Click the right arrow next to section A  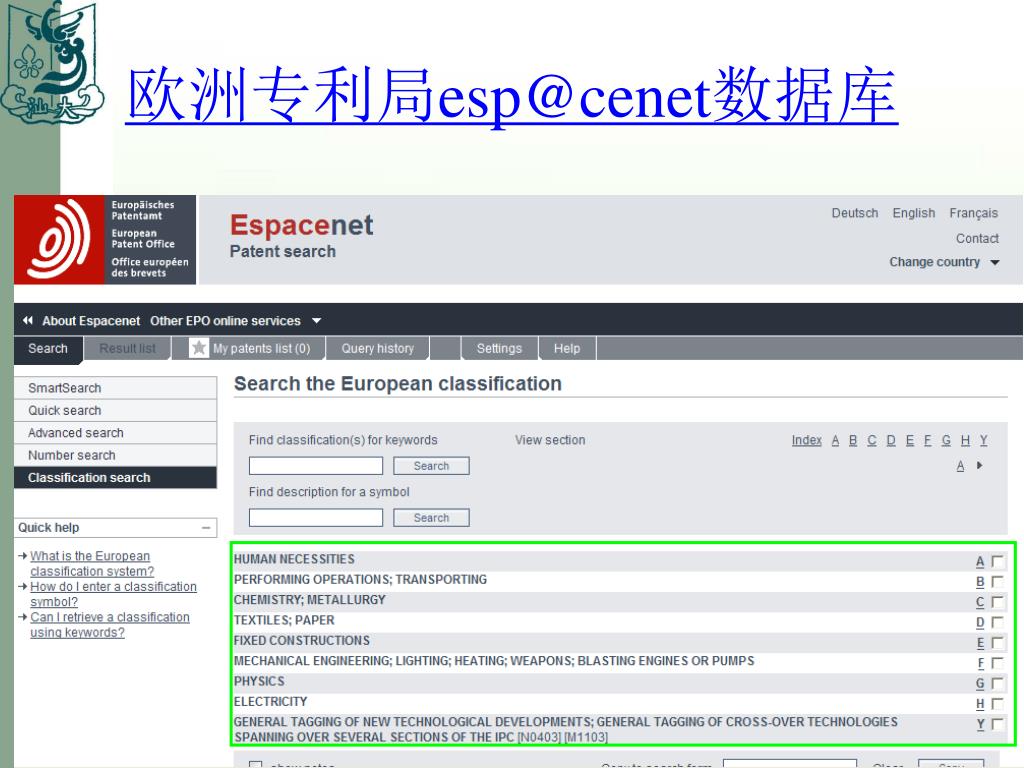pos(980,466)
